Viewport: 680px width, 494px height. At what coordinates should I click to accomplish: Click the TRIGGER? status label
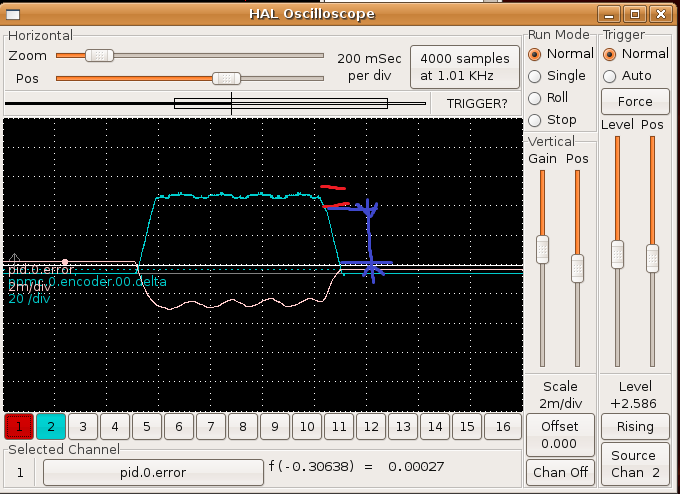pos(477,104)
